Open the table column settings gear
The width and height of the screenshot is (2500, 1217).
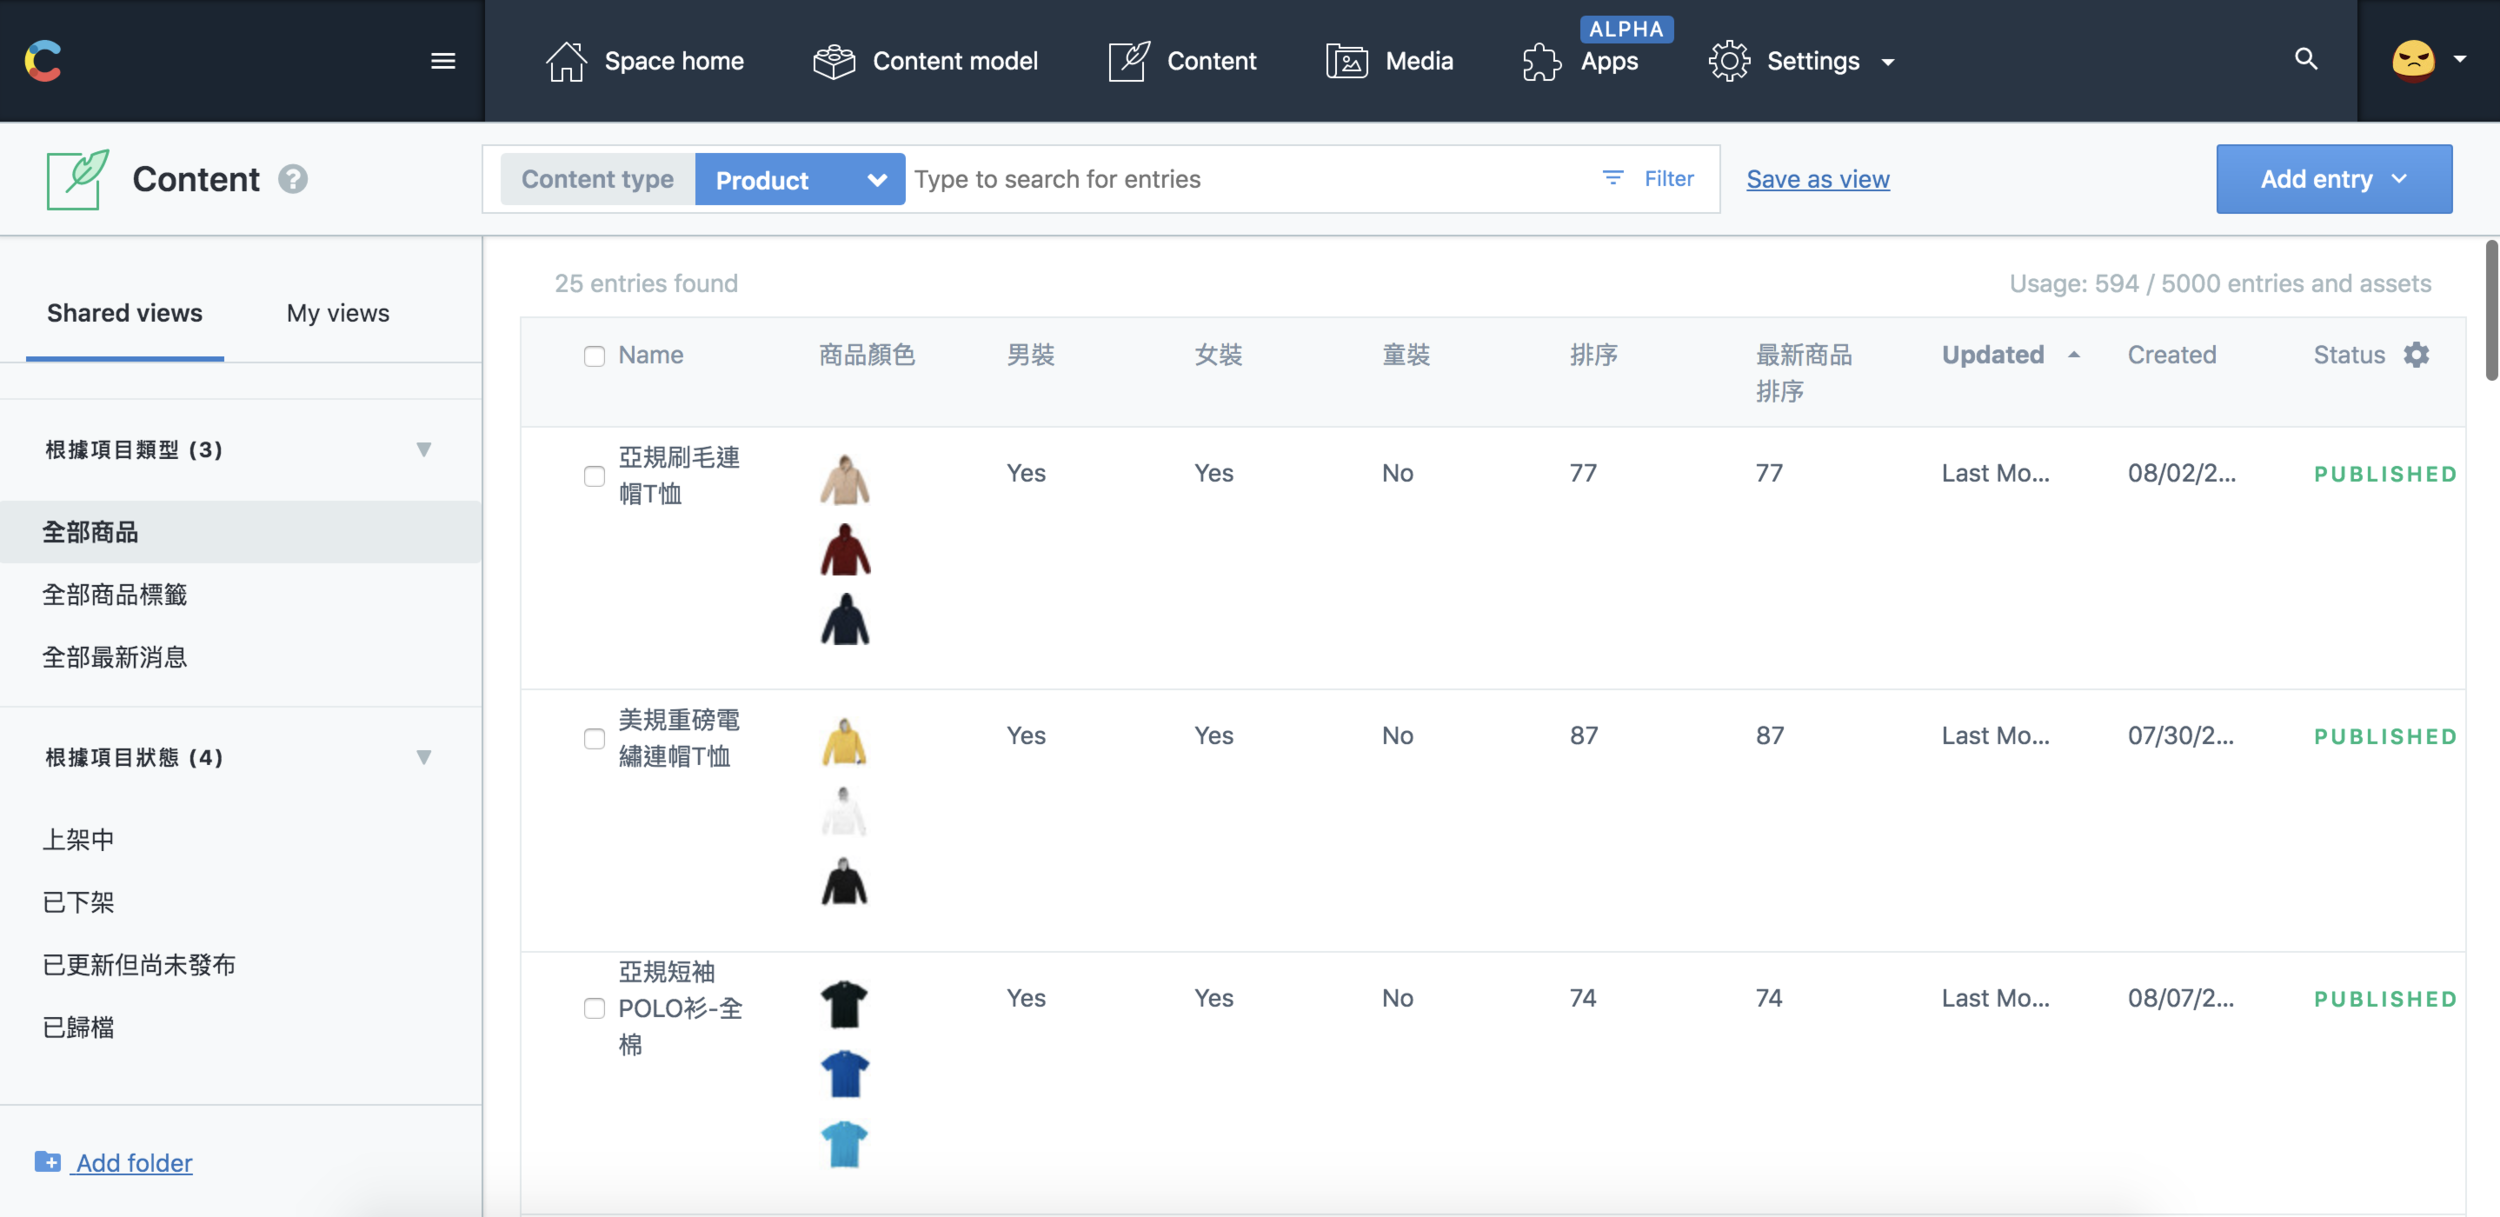tap(2416, 355)
